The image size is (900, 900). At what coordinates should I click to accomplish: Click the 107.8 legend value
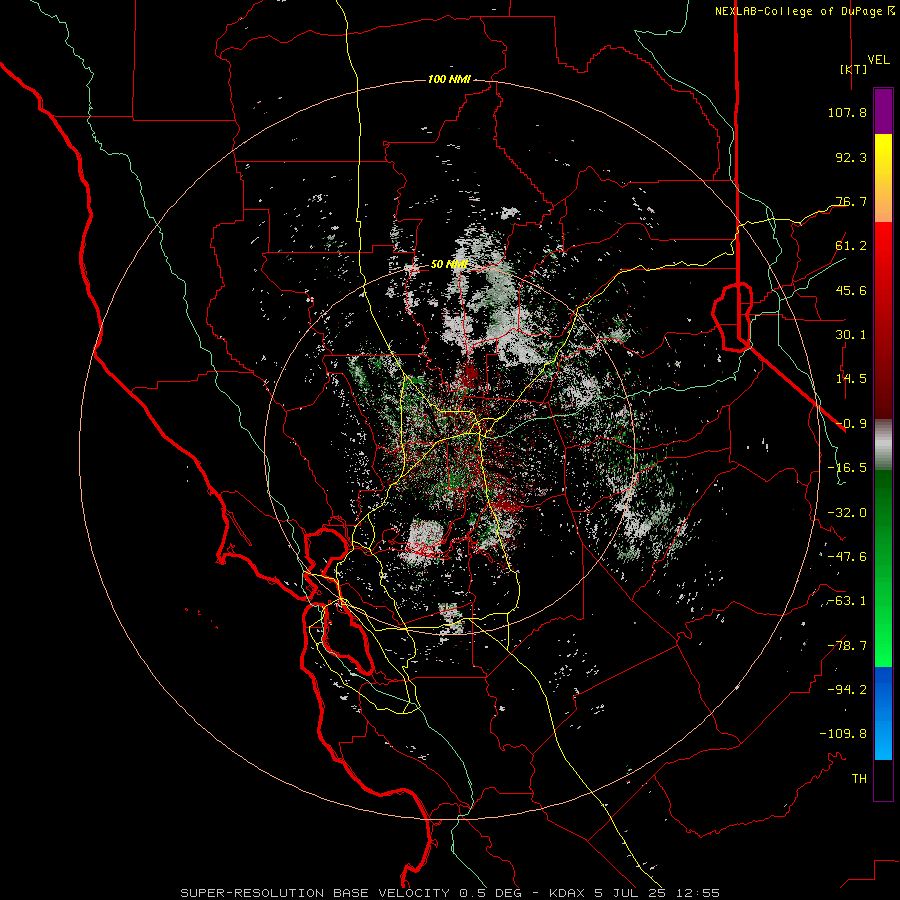[x=847, y=112]
